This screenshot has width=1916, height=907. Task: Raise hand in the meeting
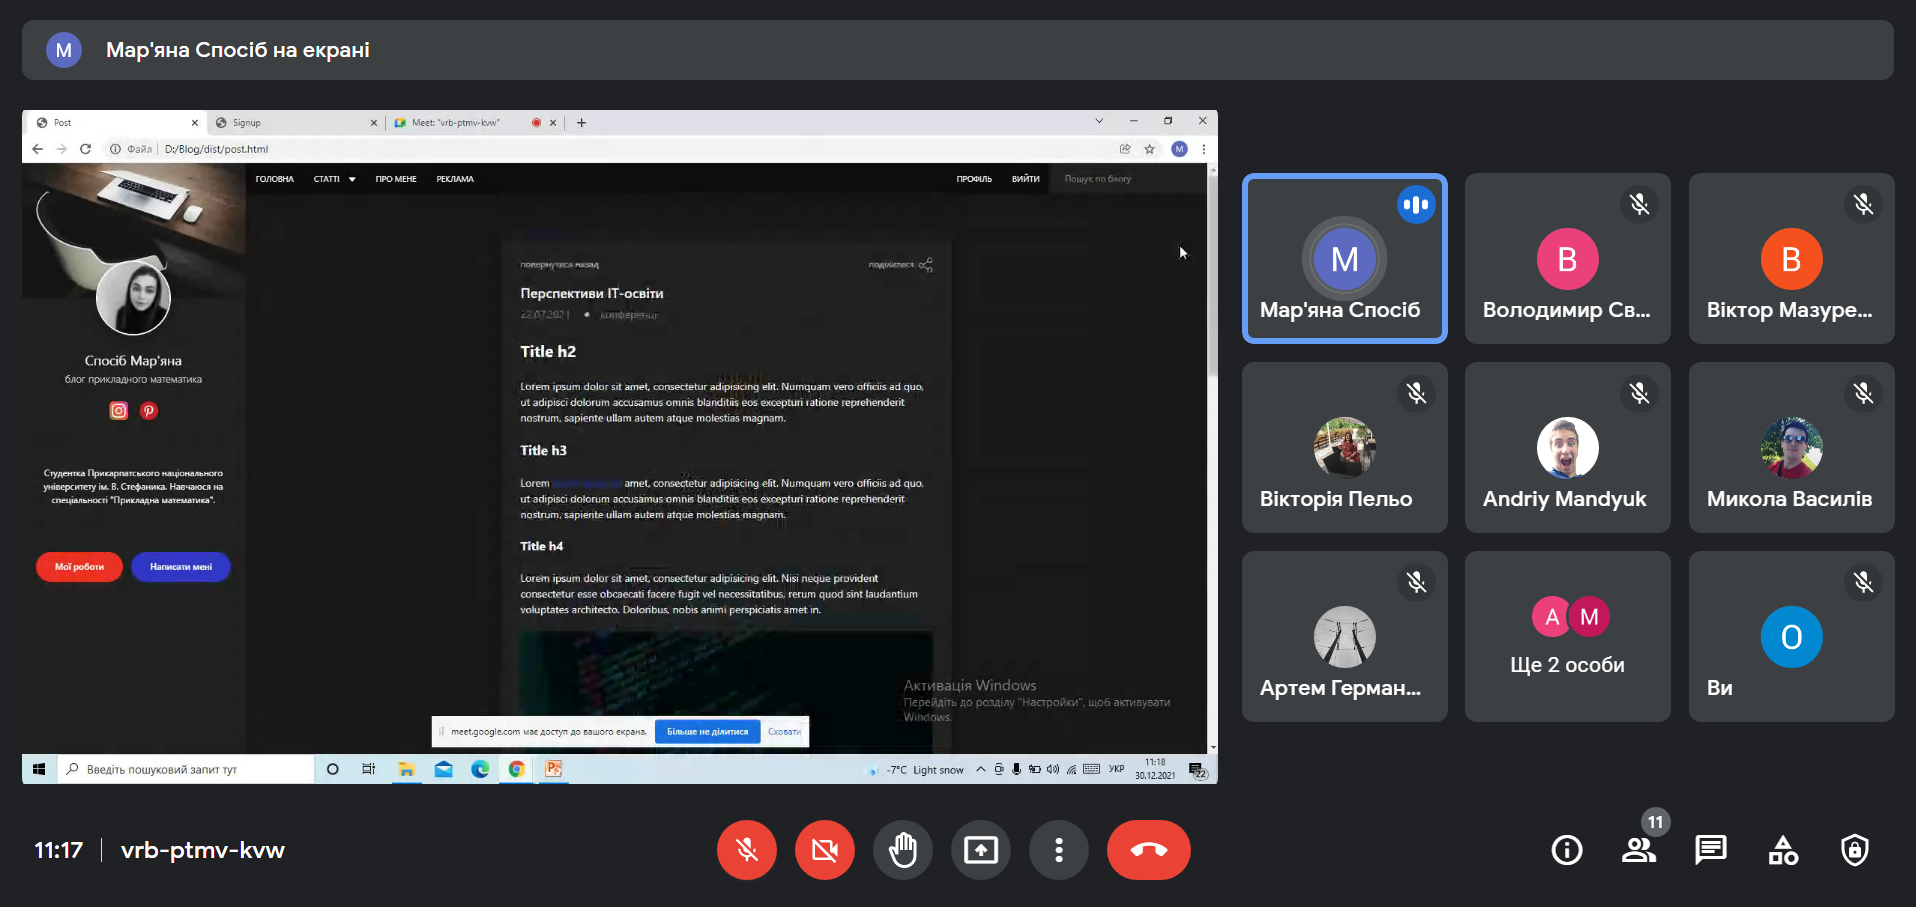point(903,850)
